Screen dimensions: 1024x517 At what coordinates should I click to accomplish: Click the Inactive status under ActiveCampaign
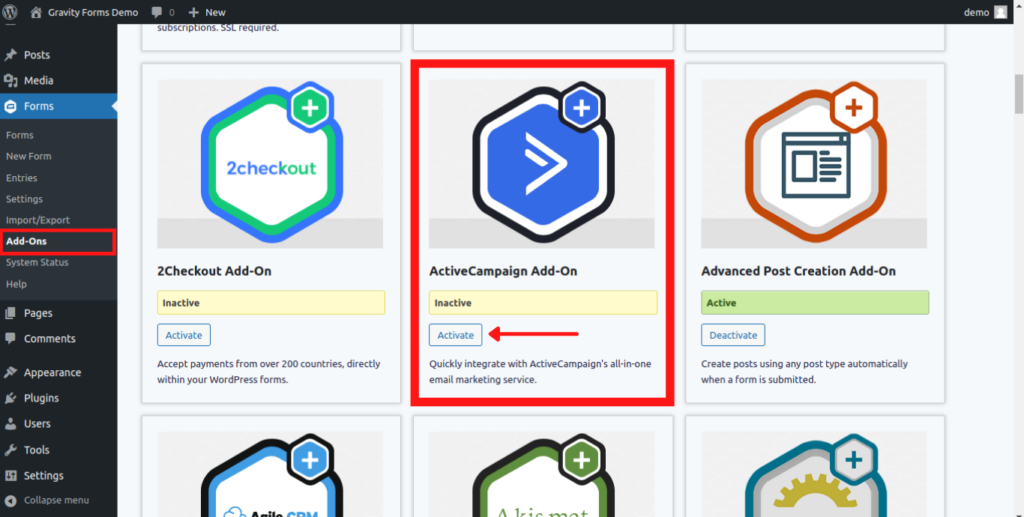(543, 303)
